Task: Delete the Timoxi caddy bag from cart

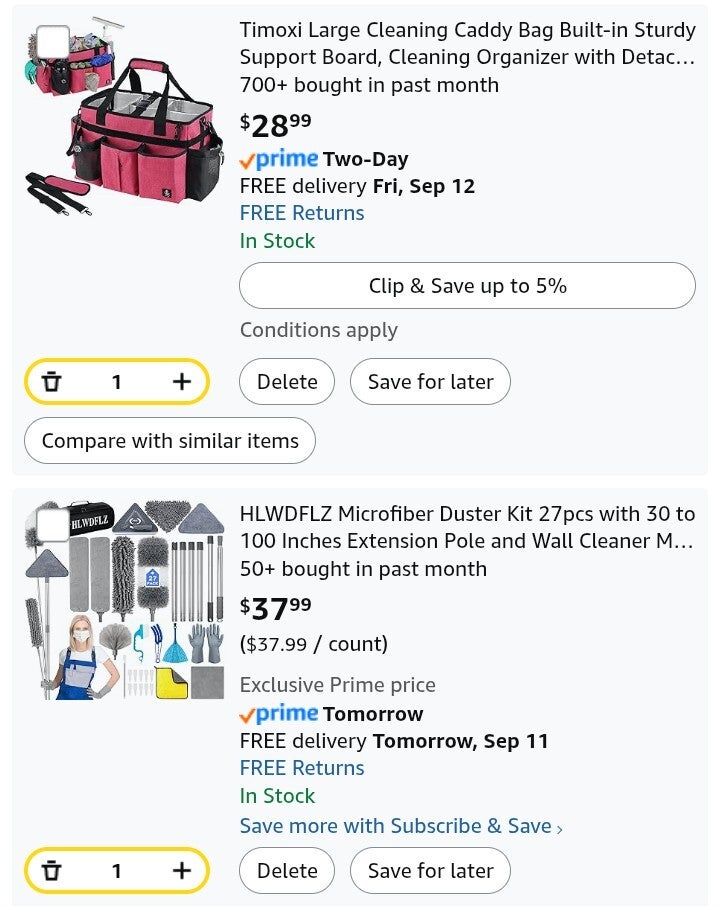Action: (x=287, y=382)
